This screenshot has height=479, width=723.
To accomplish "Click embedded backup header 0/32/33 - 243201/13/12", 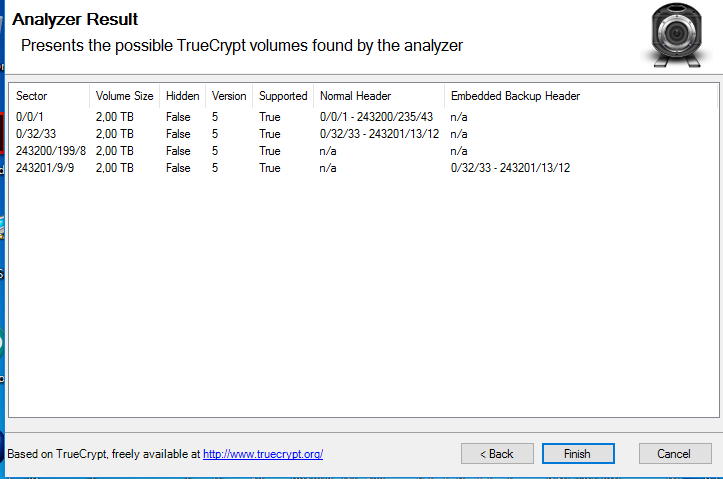I will pos(510,168).
